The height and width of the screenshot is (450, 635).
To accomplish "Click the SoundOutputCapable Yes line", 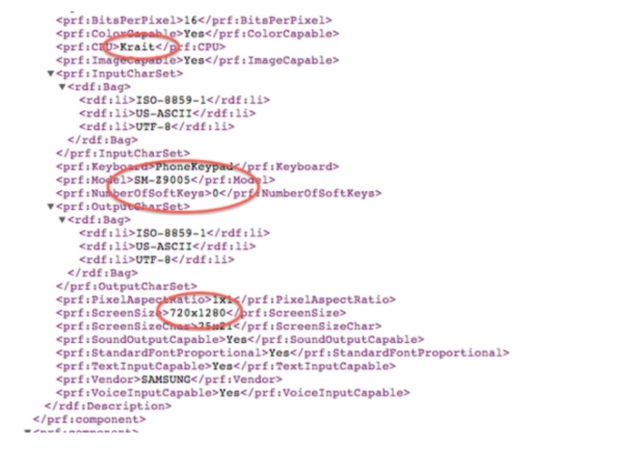I will pos(240,339).
